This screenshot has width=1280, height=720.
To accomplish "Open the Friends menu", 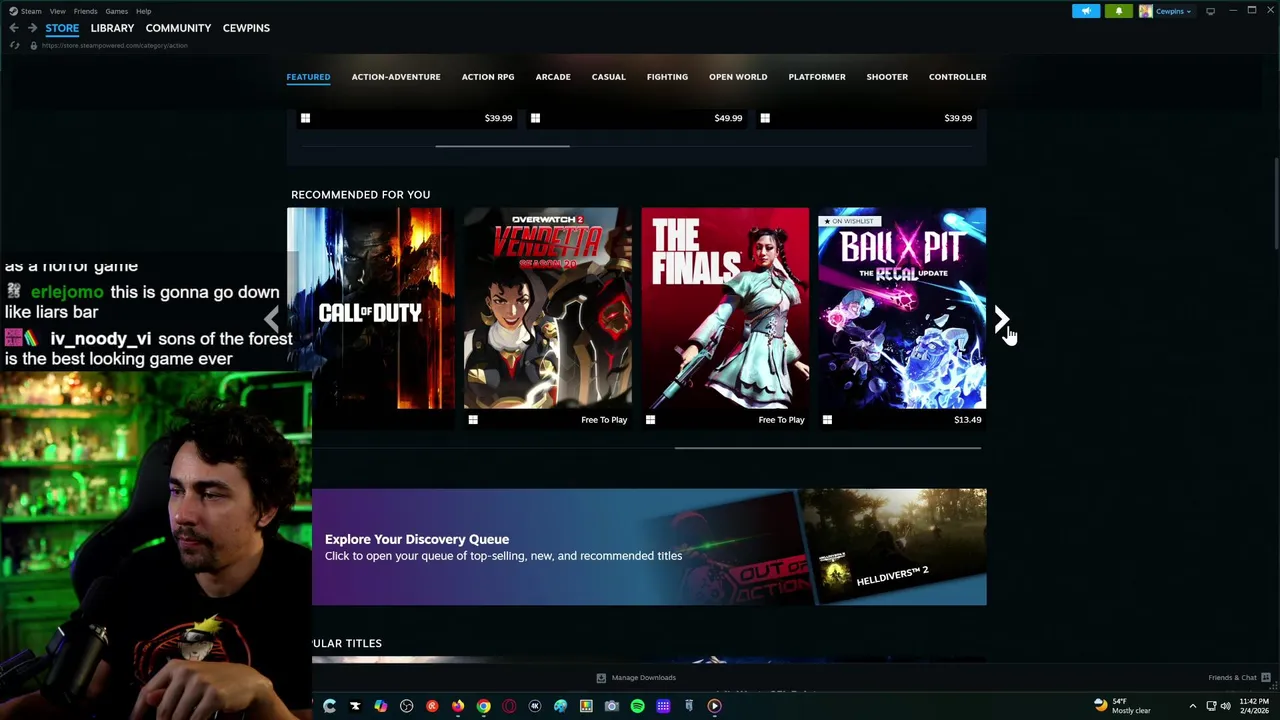I will 85,11.
